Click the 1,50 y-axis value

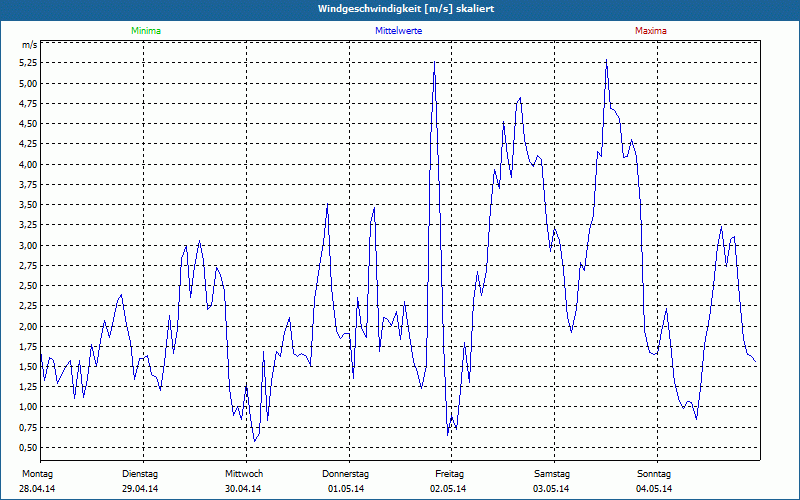[x=30, y=367]
